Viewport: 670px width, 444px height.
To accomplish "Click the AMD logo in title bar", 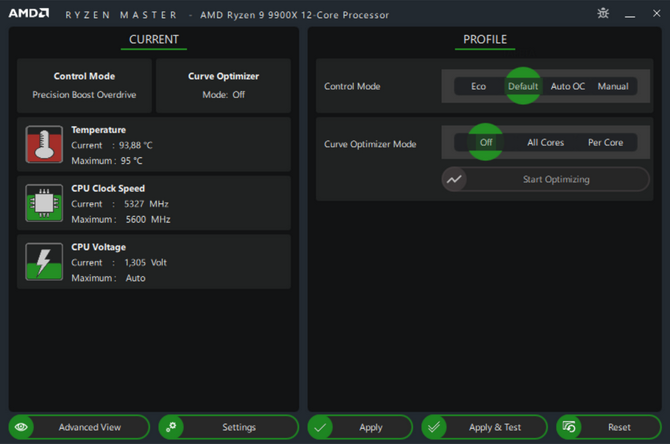I will [29, 13].
